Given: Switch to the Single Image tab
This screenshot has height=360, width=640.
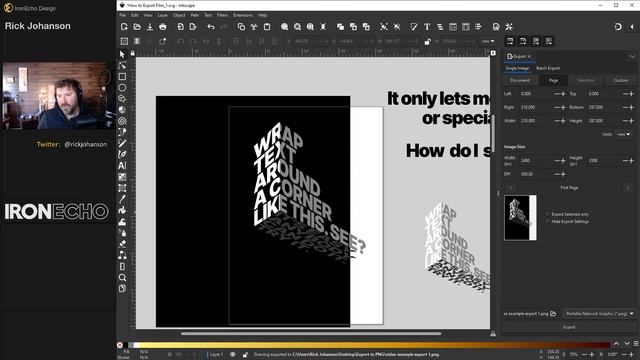Looking at the screenshot, I should (517, 68).
